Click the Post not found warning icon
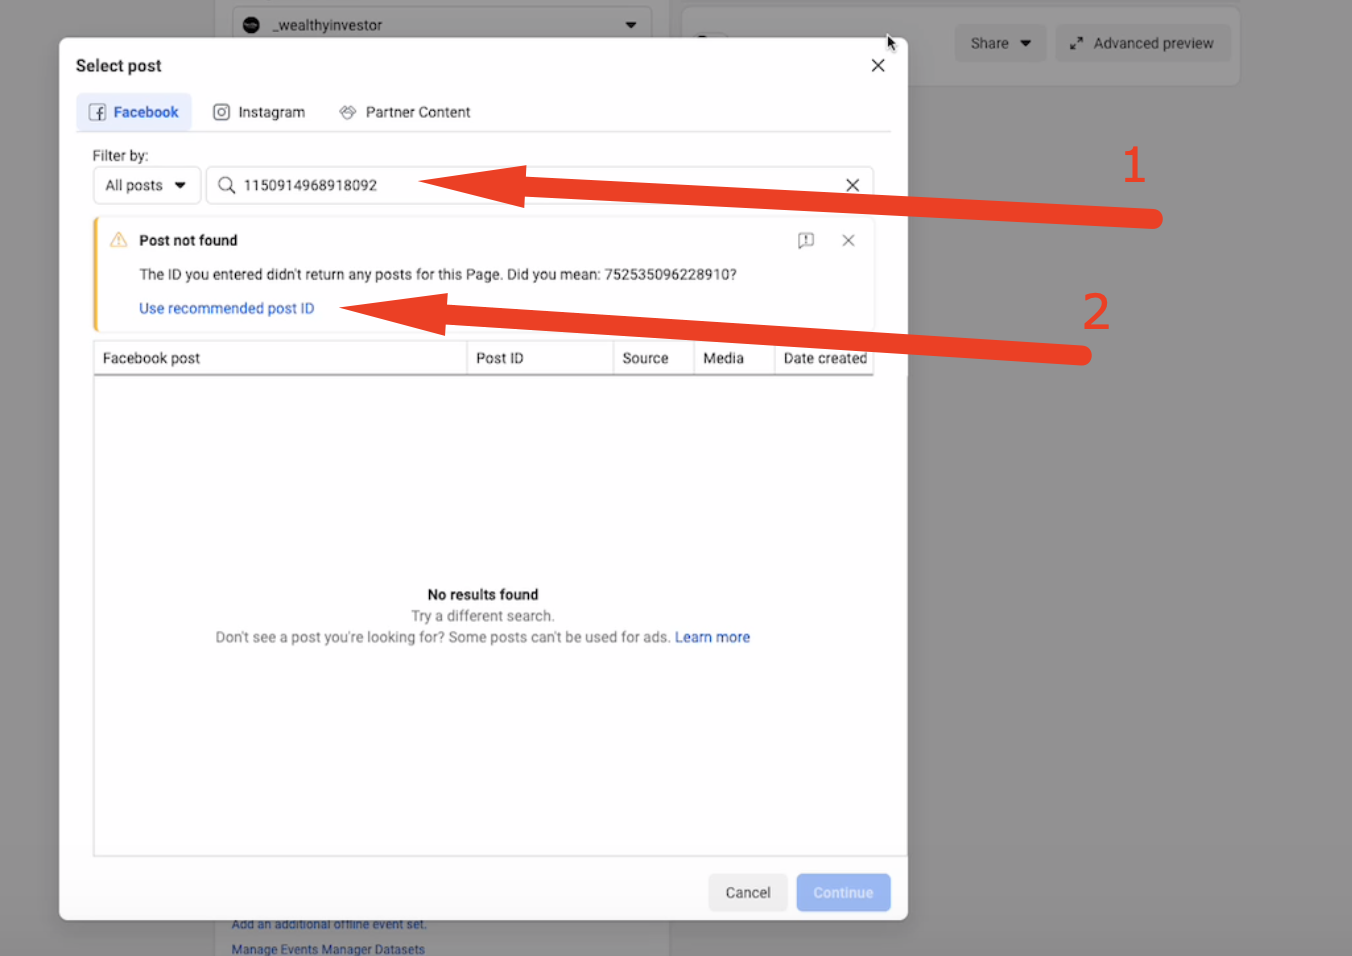The image size is (1352, 956). [x=119, y=240]
